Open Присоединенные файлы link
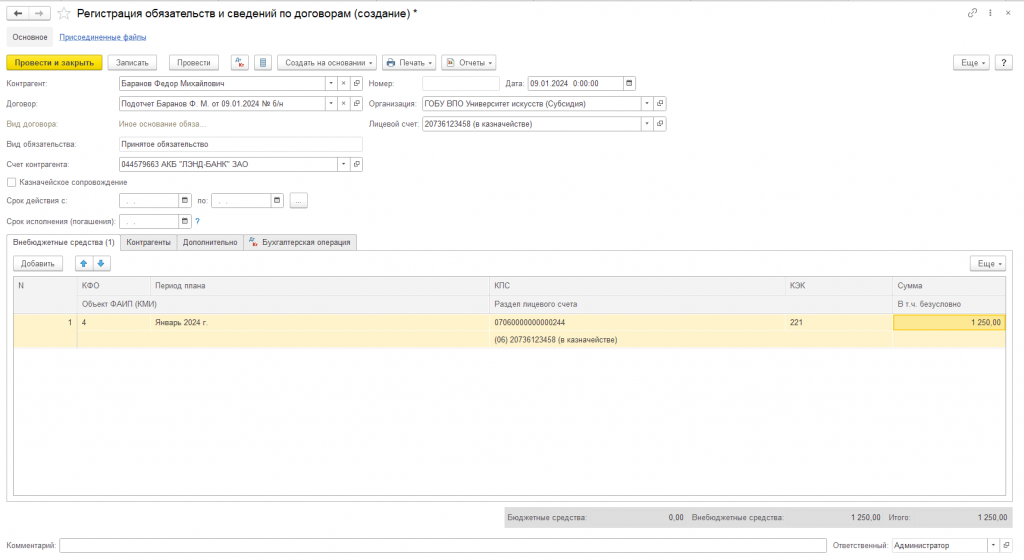1024x560 pixels. click(103, 37)
